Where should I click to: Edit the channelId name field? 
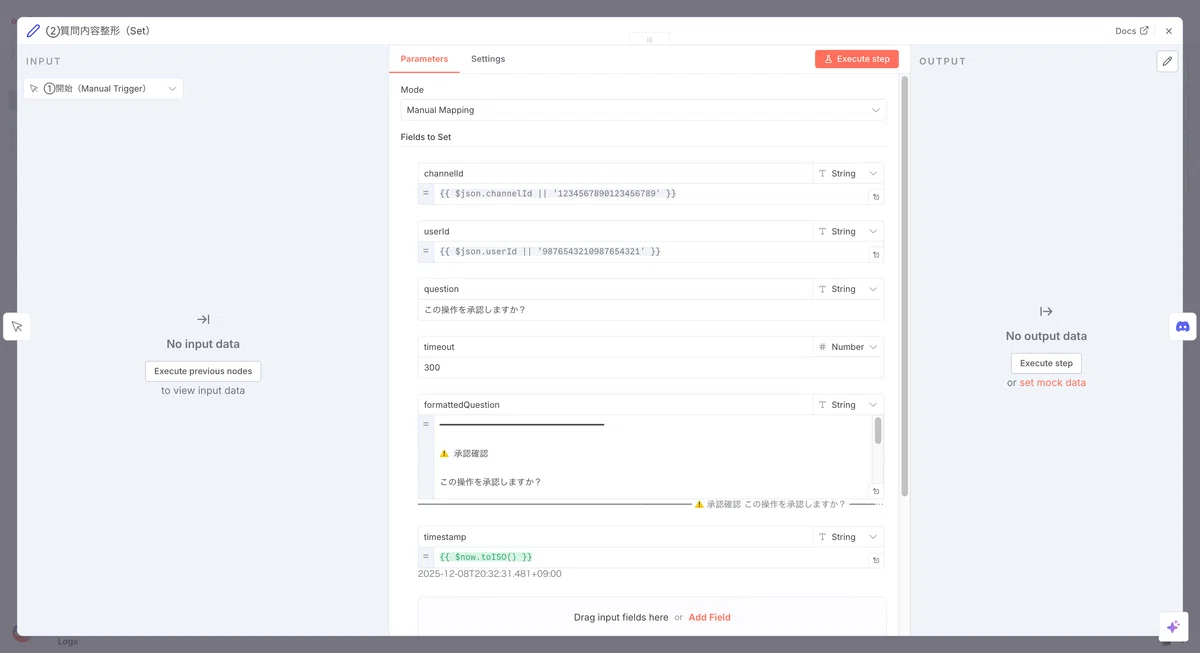(x=615, y=174)
